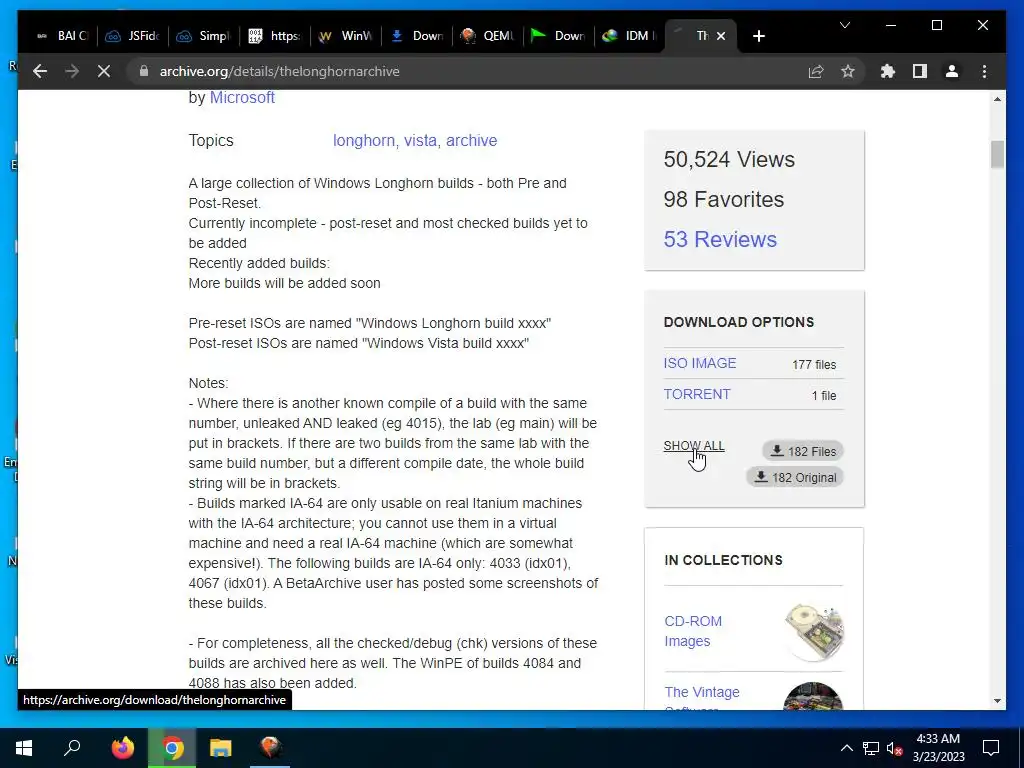Switch to the IDM tab
Viewport: 1024px width, 768px height.
click(x=630, y=36)
